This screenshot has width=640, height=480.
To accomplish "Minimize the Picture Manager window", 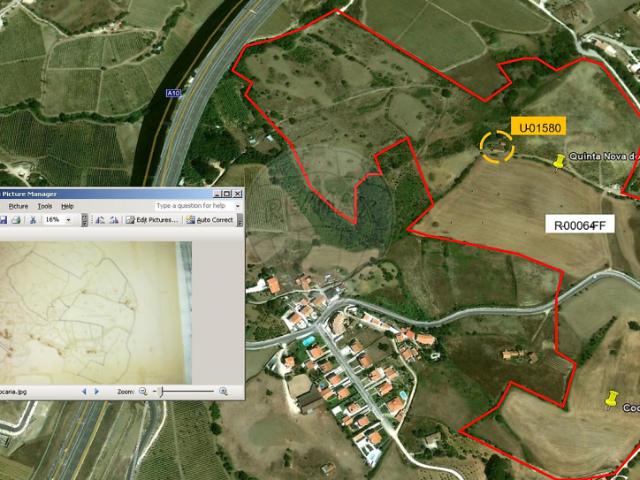I will pos(217,194).
